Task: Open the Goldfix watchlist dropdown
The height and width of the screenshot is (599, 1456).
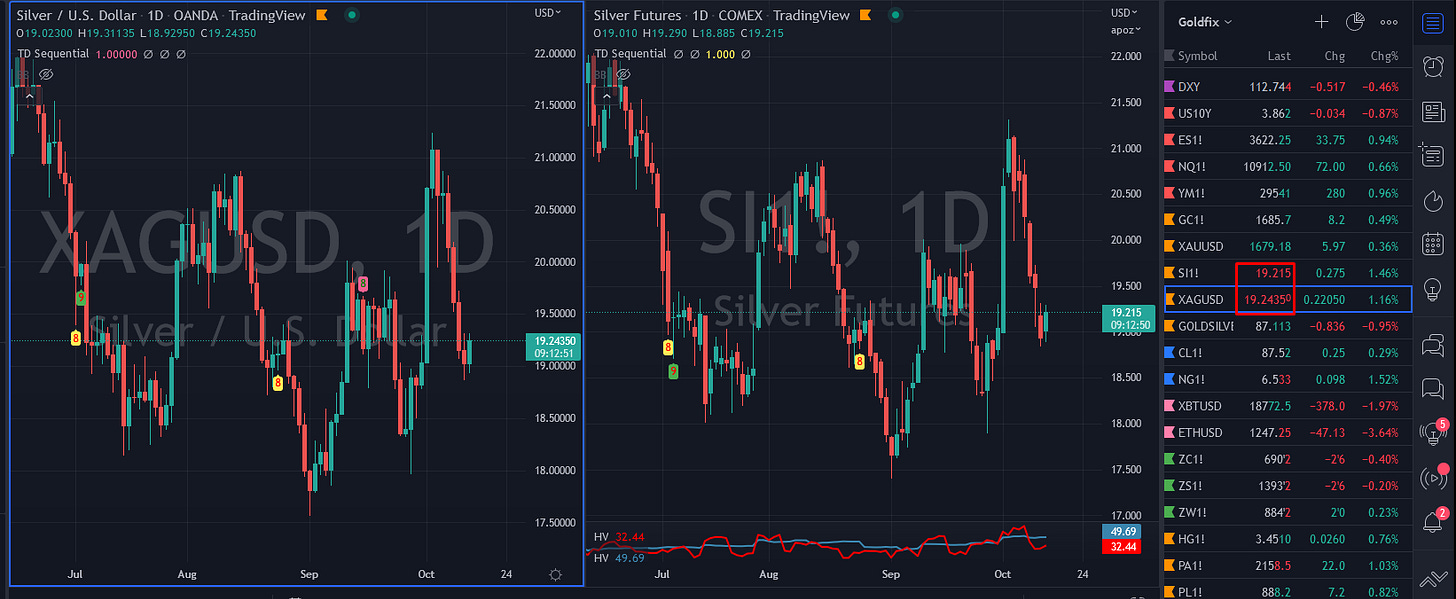Action: tap(1205, 22)
